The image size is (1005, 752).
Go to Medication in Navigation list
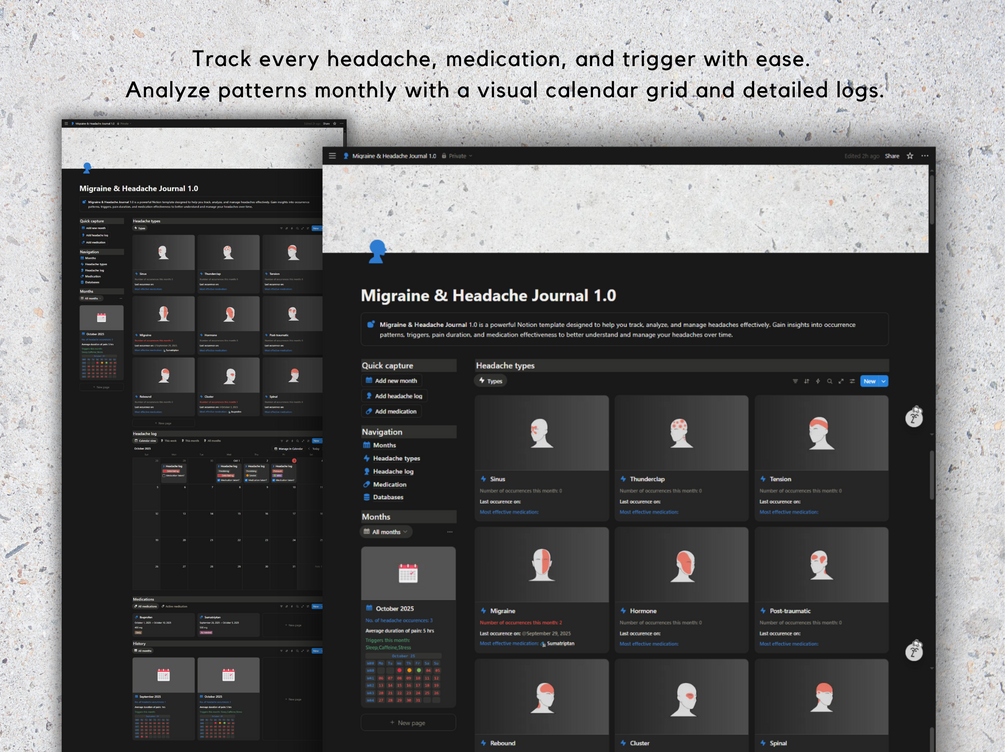385,484
